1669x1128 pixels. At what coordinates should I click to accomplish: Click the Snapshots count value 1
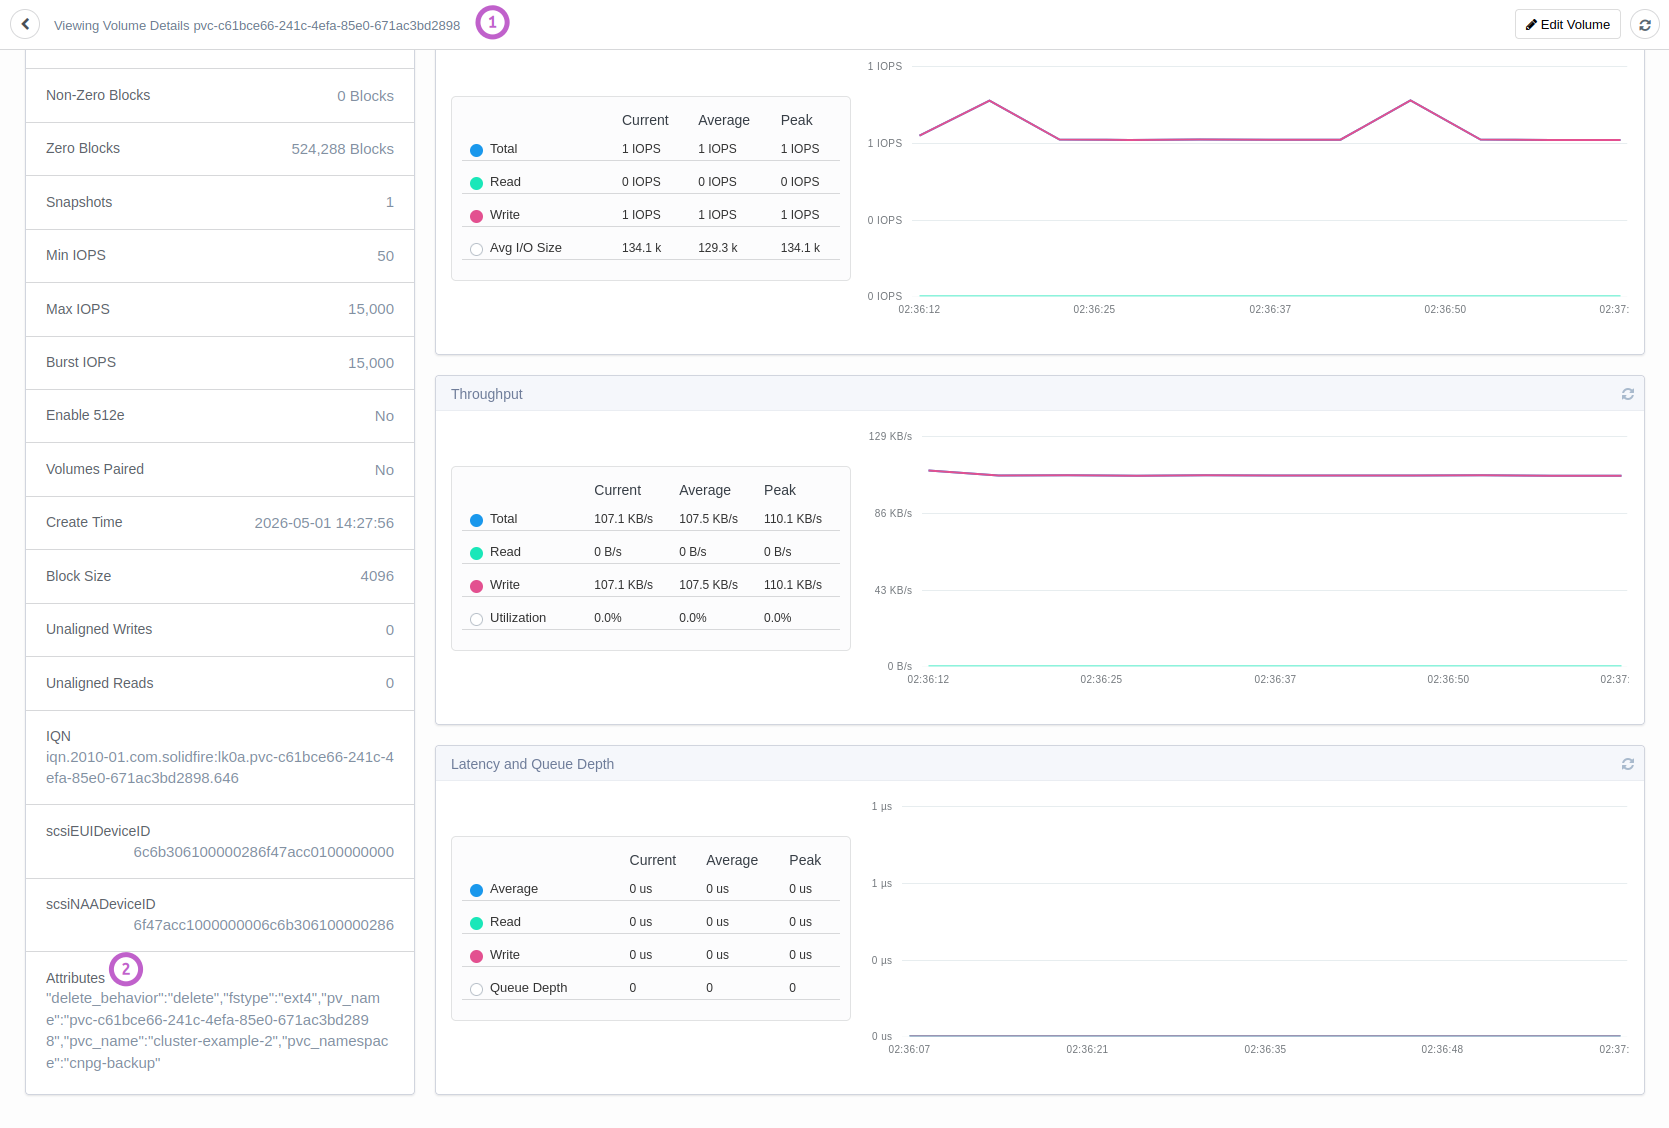pos(390,202)
